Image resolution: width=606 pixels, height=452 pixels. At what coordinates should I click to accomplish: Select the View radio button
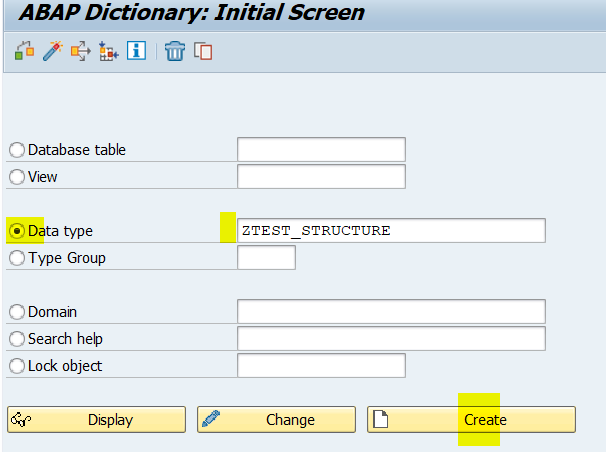(x=17, y=177)
